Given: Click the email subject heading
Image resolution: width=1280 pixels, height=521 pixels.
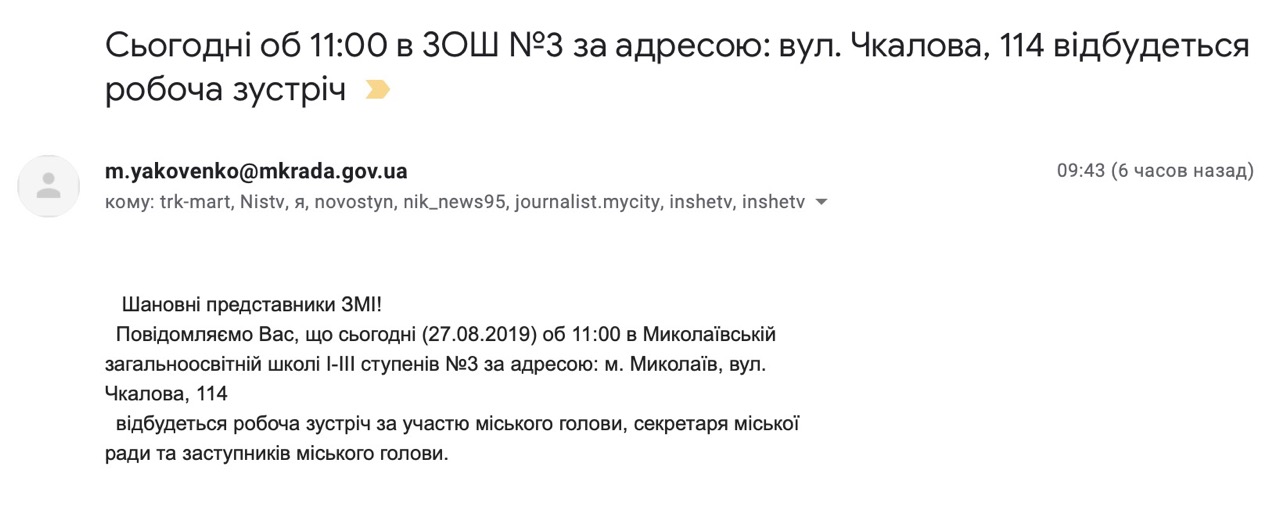Looking at the screenshot, I should pos(677,45).
